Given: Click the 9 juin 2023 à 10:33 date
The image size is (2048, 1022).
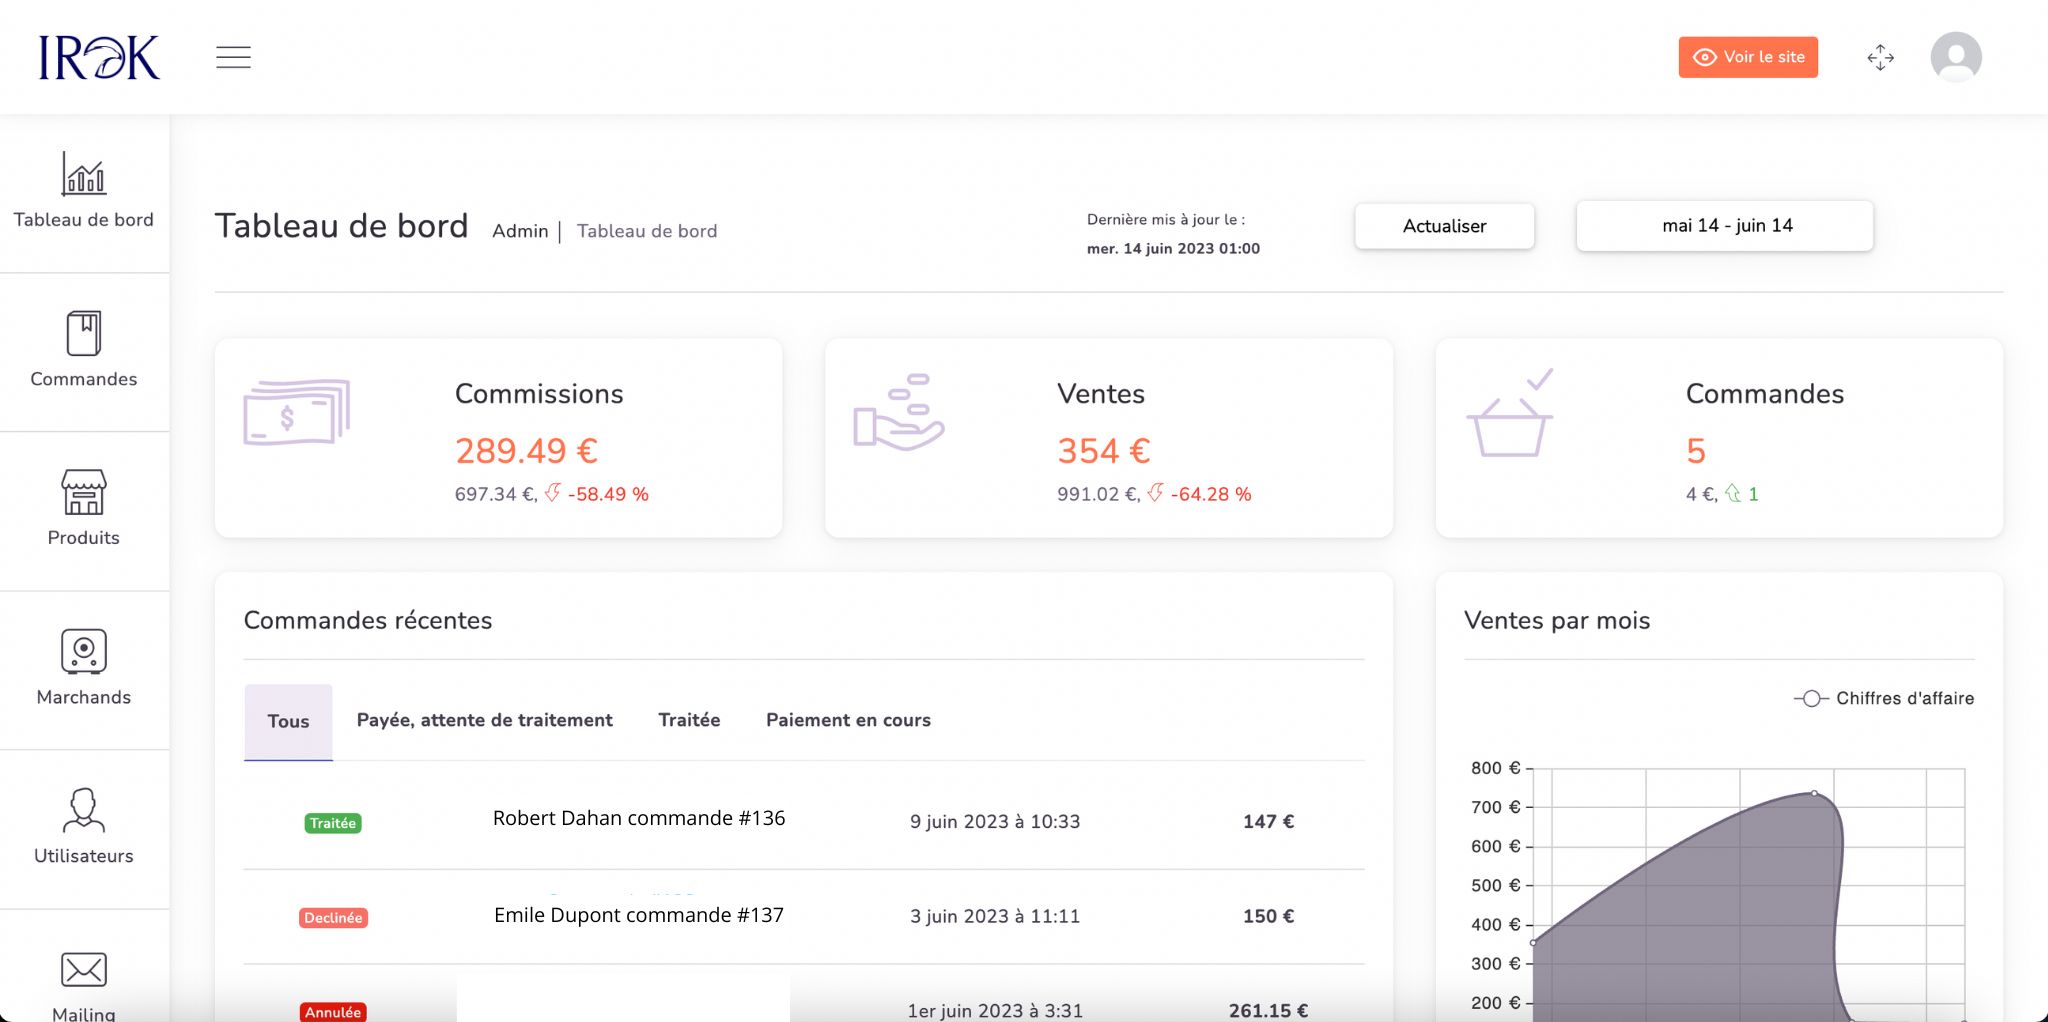Looking at the screenshot, I should click(995, 822).
